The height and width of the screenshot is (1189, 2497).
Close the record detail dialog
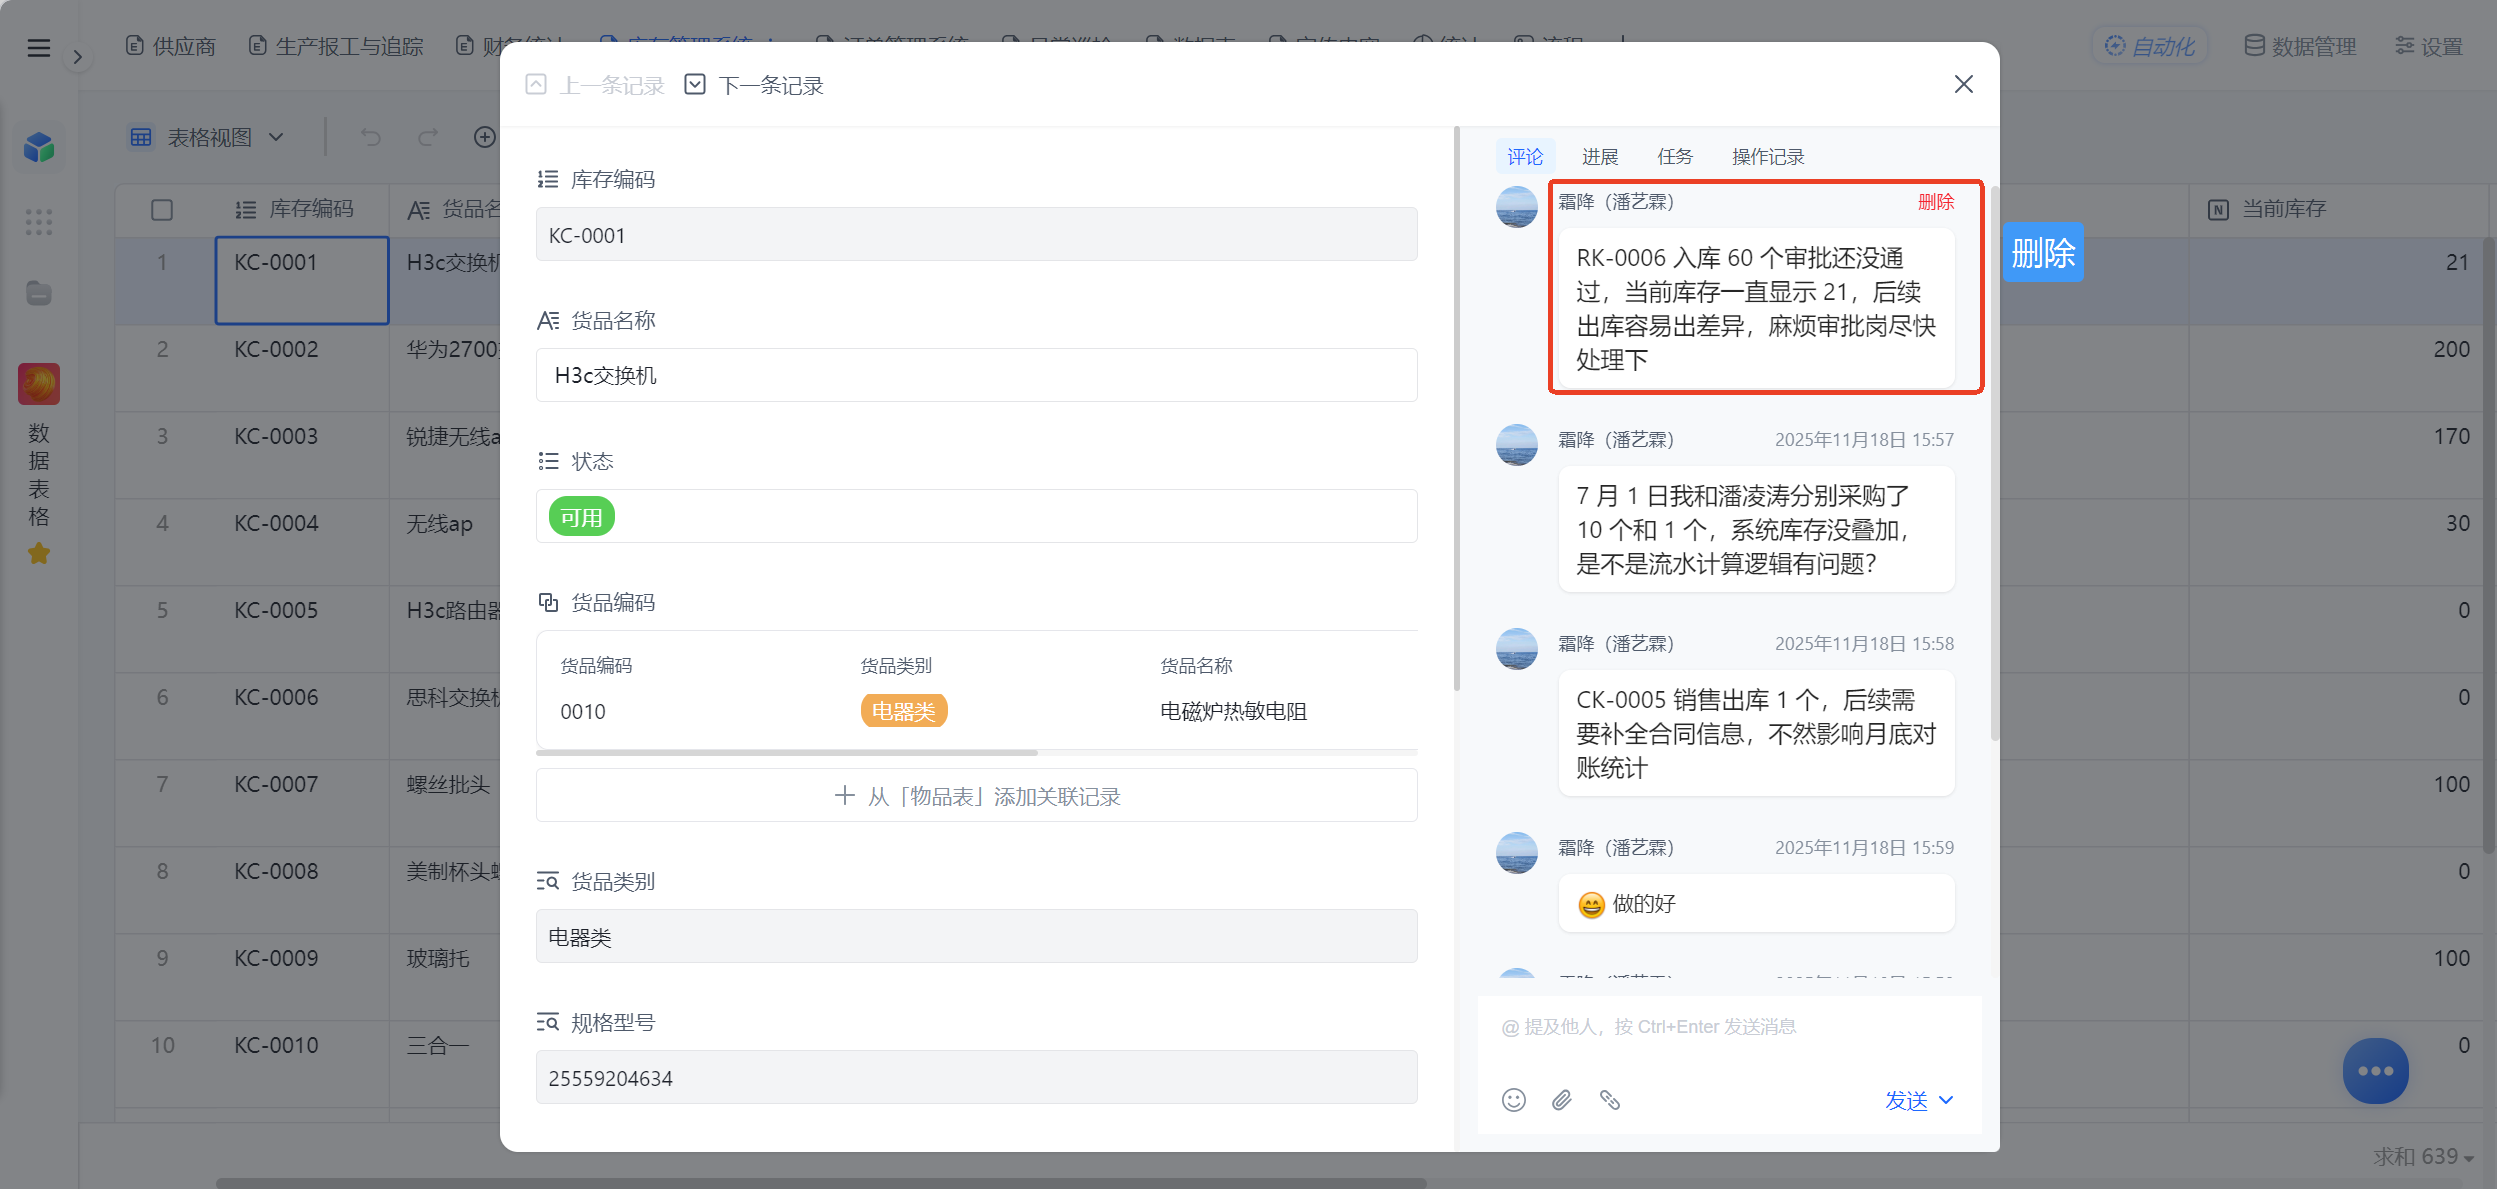point(1964,84)
